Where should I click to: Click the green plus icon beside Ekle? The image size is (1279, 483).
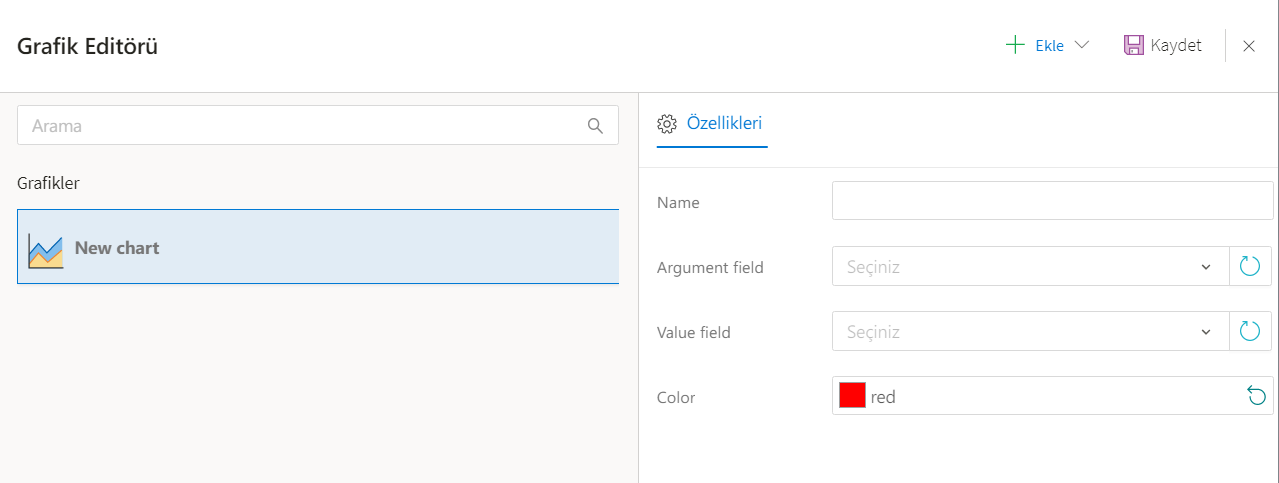click(1015, 45)
